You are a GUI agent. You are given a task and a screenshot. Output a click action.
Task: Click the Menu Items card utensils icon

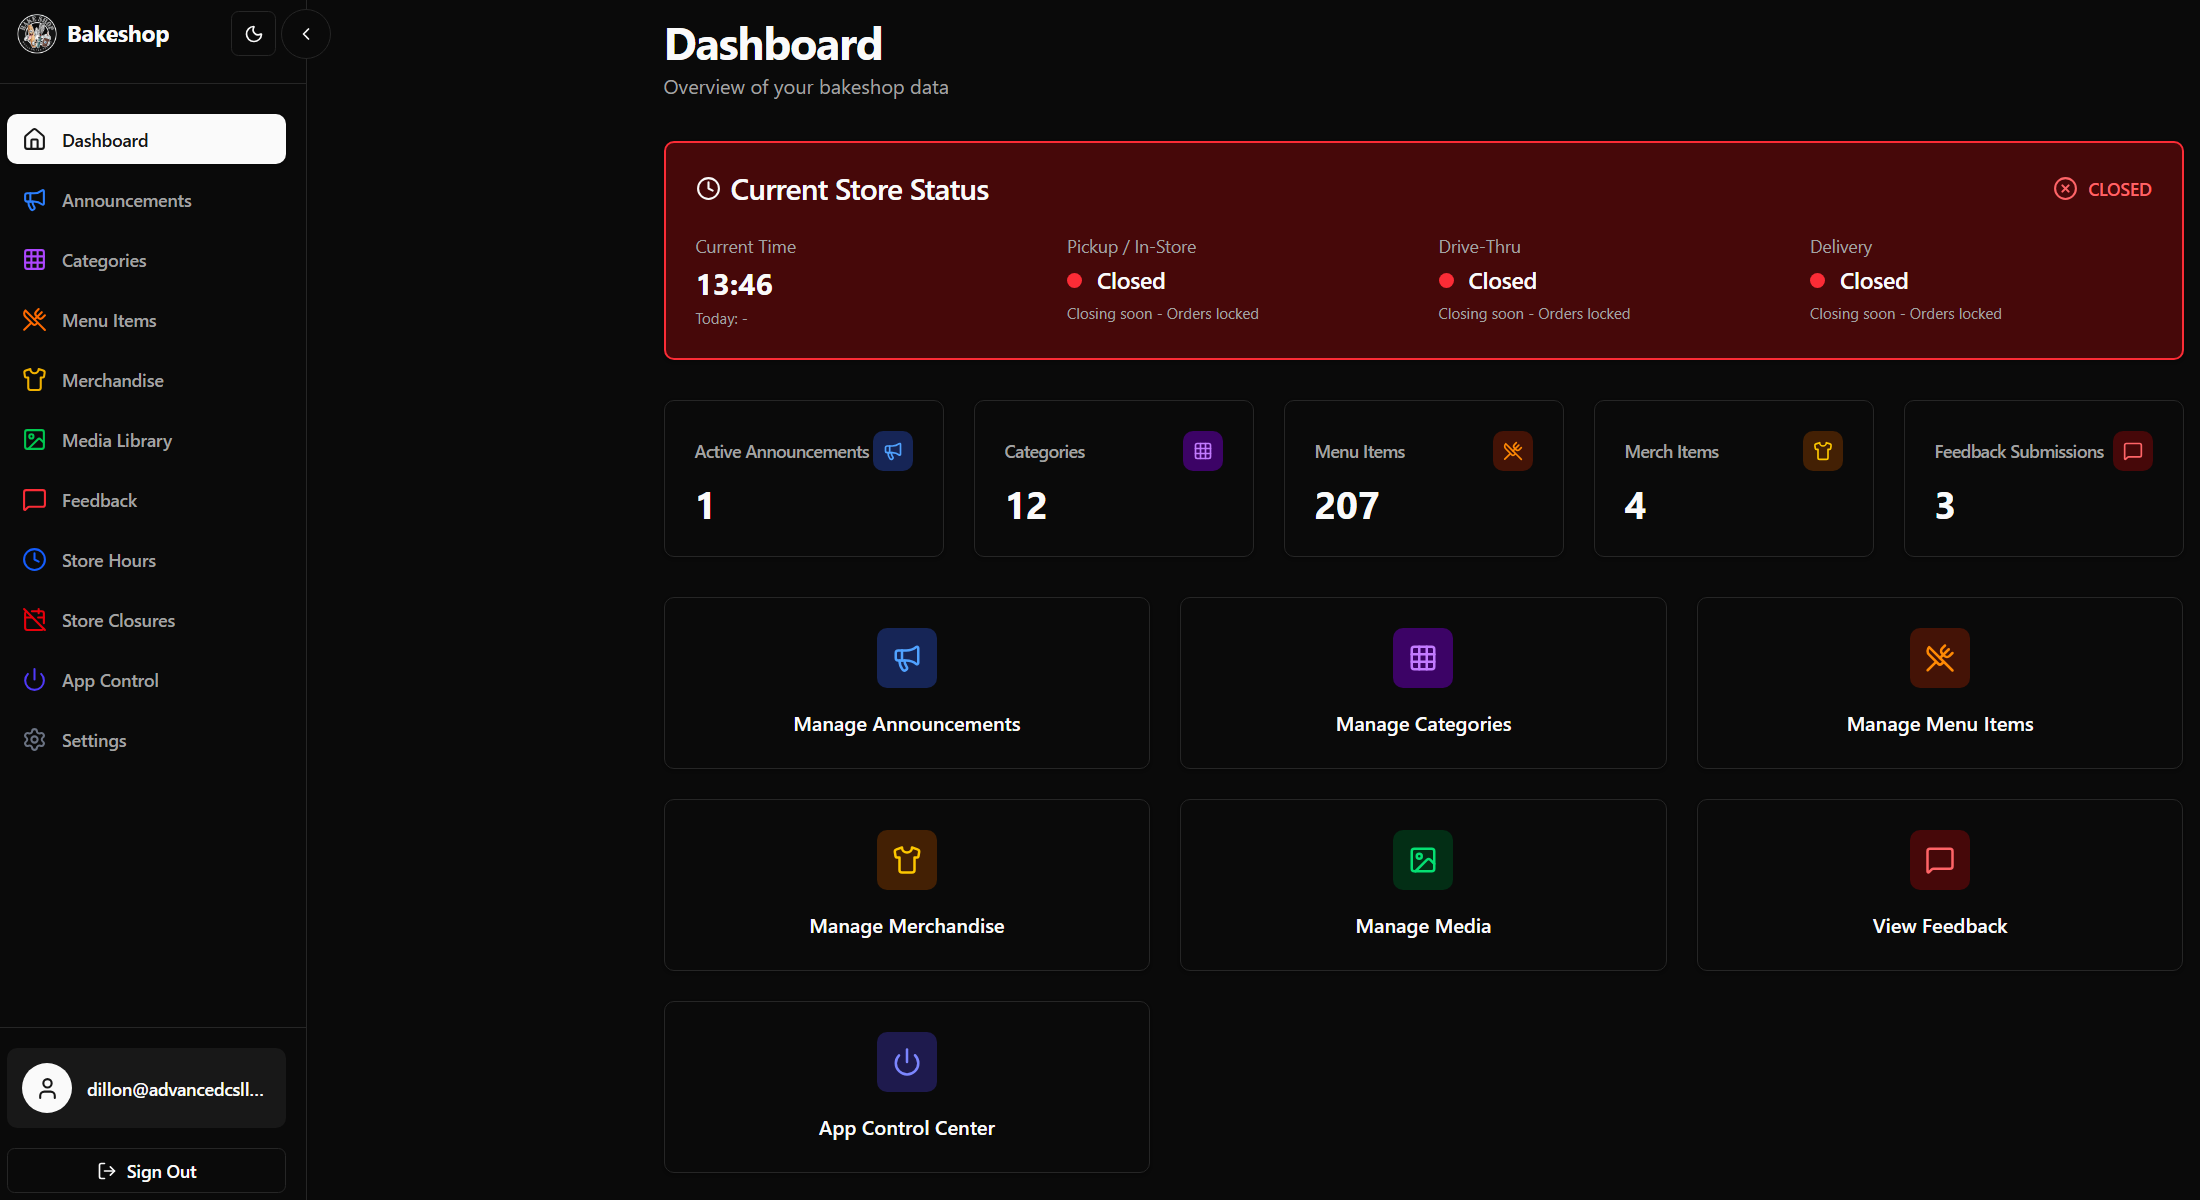pos(1513,451)
